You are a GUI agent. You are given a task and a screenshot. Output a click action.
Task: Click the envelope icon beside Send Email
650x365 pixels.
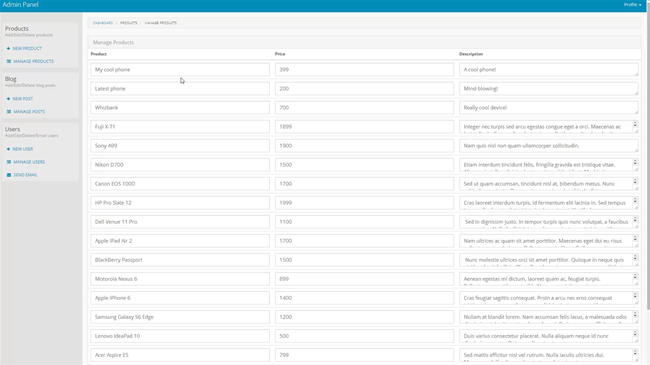pyautogui.click(x=9, y=175)
